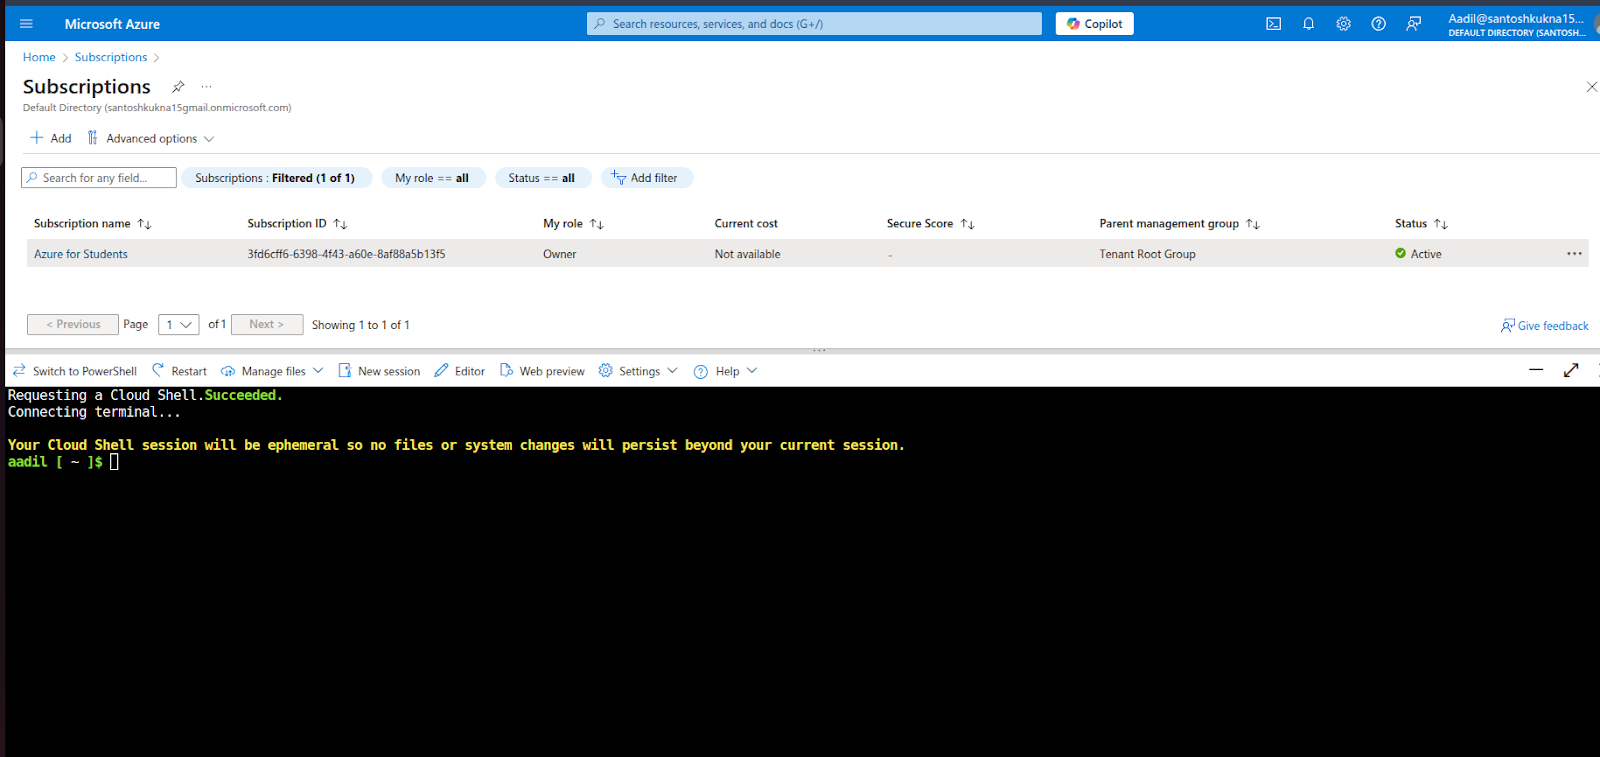Click Give feedback link
Viewport: 1600px width, 757px height.
click(1544, 326)
